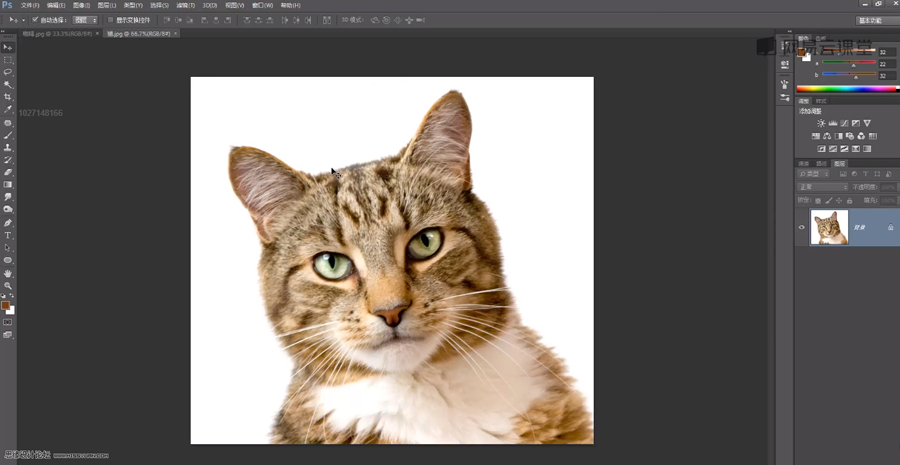Add a Brightness/Contrast adjustment
Viewport: 900px width, 465px height.
pyautogui.click(x=821, y=123)
